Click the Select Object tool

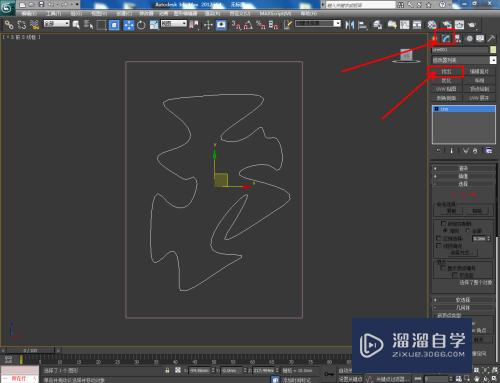(76, 25)
